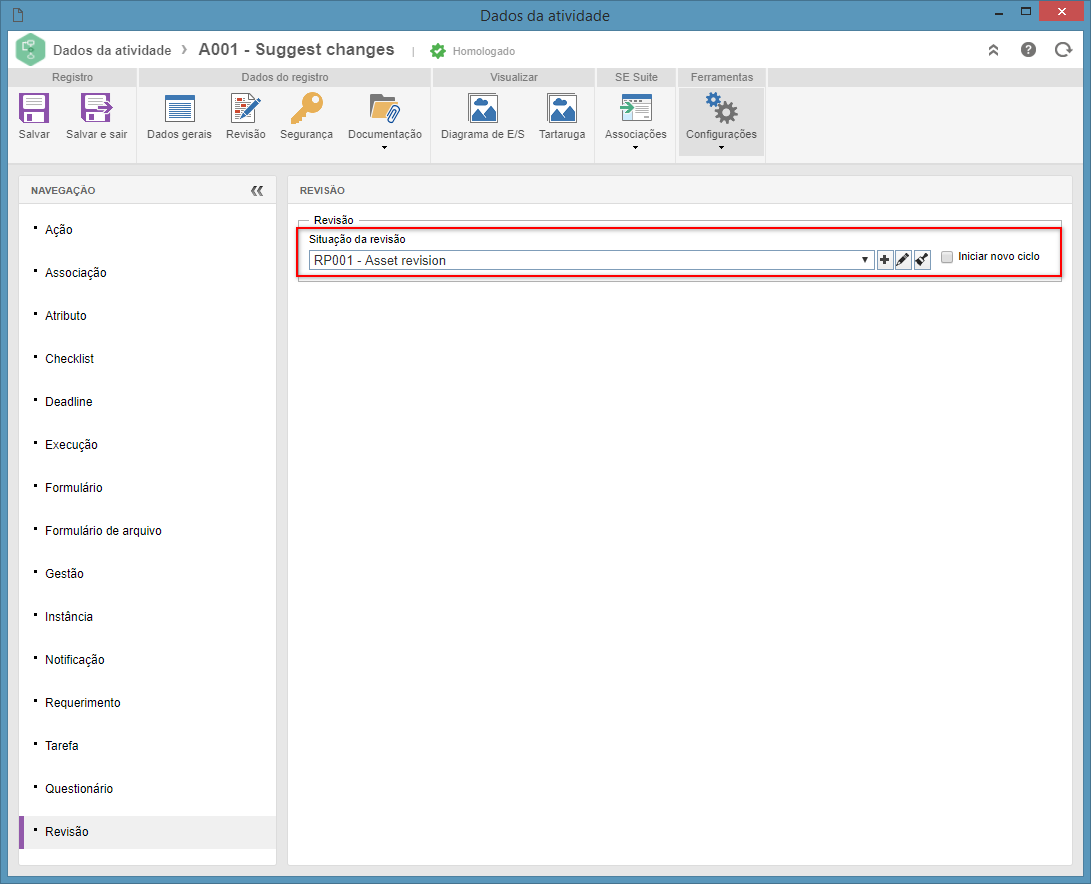Click document icon in title bar
This screenshot has width=1091, height=884.
(18, 15)
